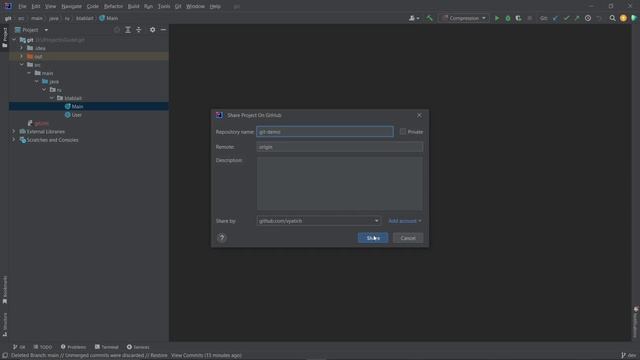Screen dimensions: 640x360
Task: Hide the Project panel with the minus icon
Action: pyautogui.click(x=163, y=30)
